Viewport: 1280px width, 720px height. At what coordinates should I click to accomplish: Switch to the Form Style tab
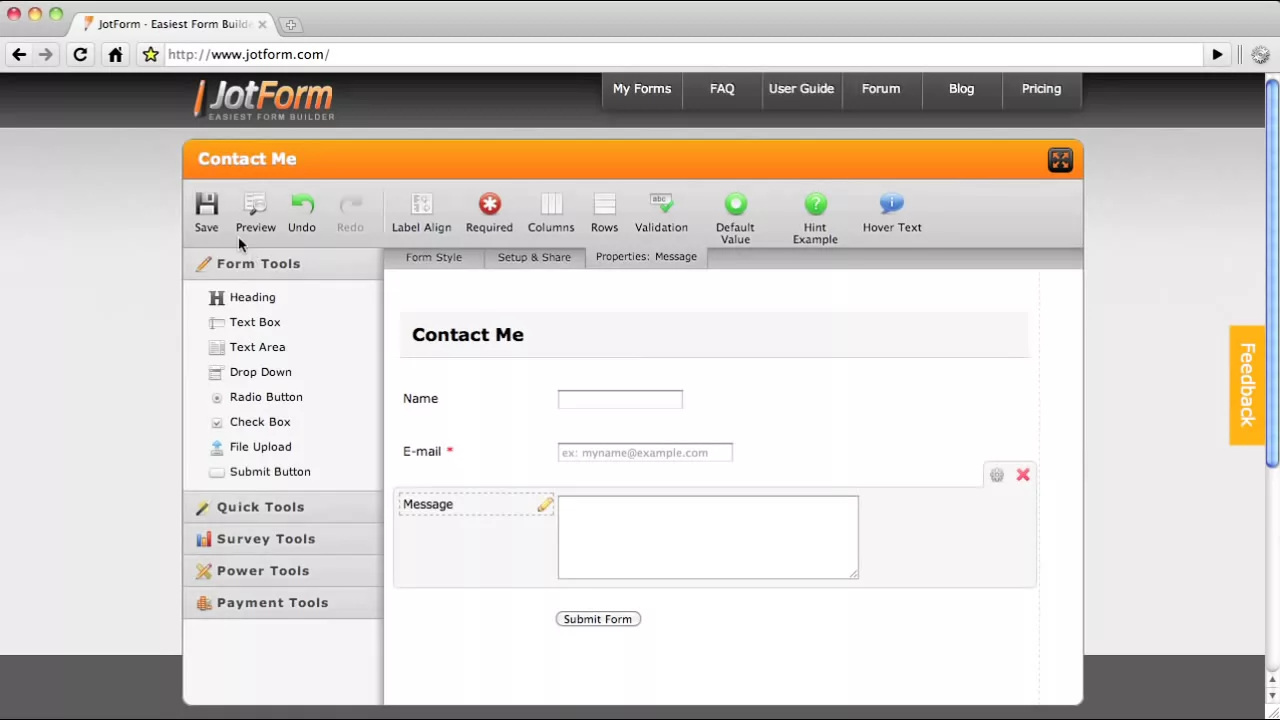434,257
